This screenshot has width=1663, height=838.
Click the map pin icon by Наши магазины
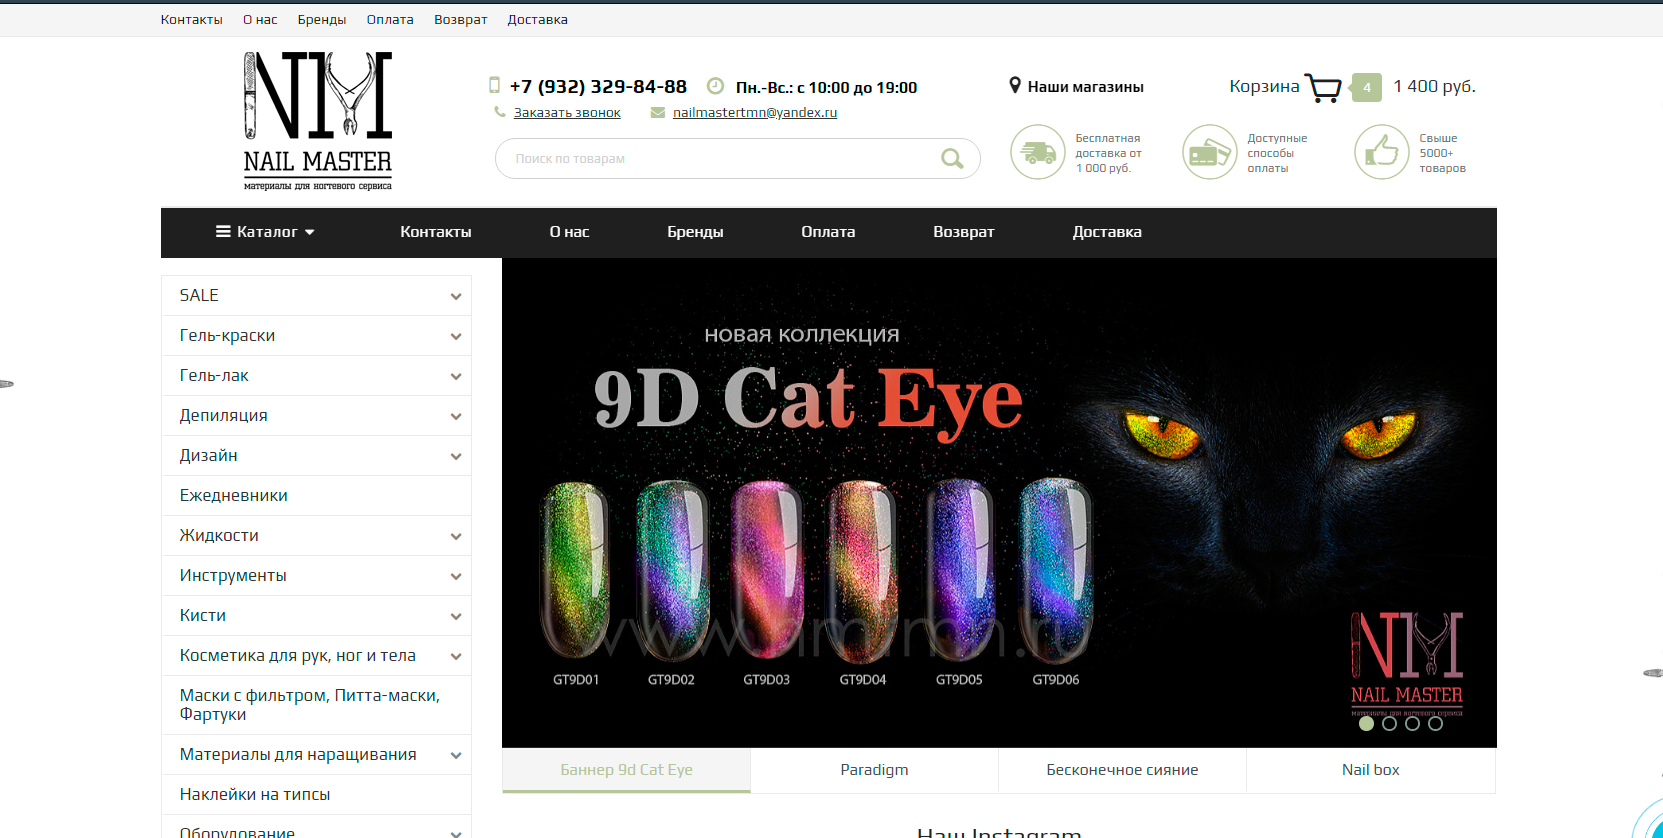tap(1015, 86)
